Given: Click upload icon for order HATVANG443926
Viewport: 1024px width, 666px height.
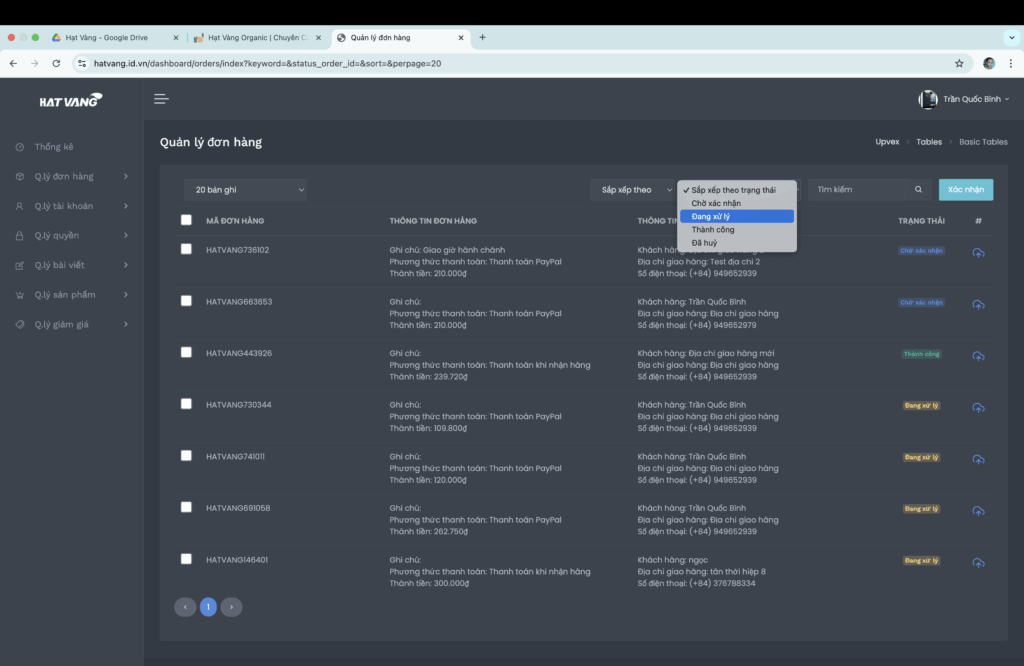Looking at the screenshot, I should point(978,356).
